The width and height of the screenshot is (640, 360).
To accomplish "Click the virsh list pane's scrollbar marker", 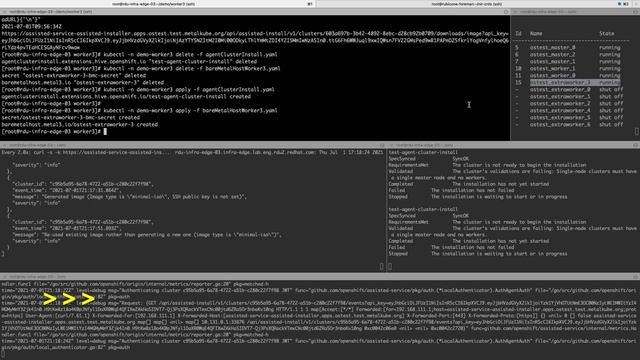I will (636, 131).
